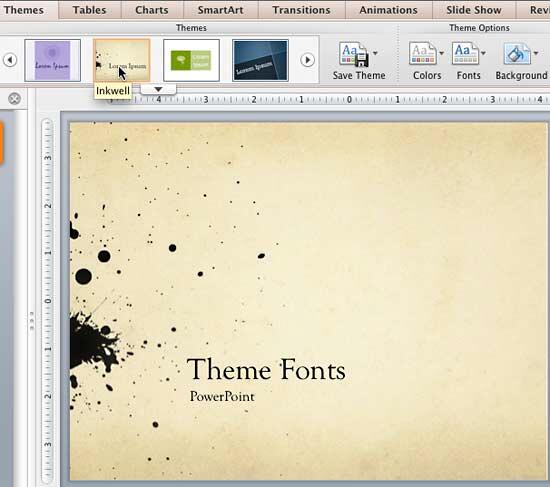Open the Colors dropdown arrow
Image resolution: width=550 pixels, height=487 pixels.
pos(442,53)
